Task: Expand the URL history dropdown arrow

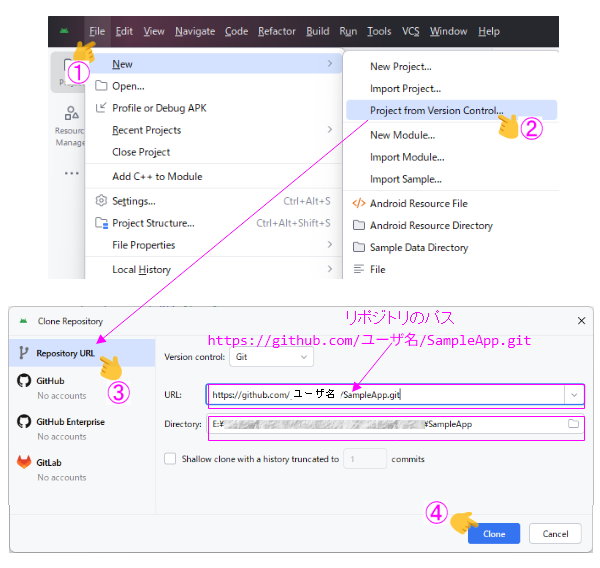Action: pos(573,395)
